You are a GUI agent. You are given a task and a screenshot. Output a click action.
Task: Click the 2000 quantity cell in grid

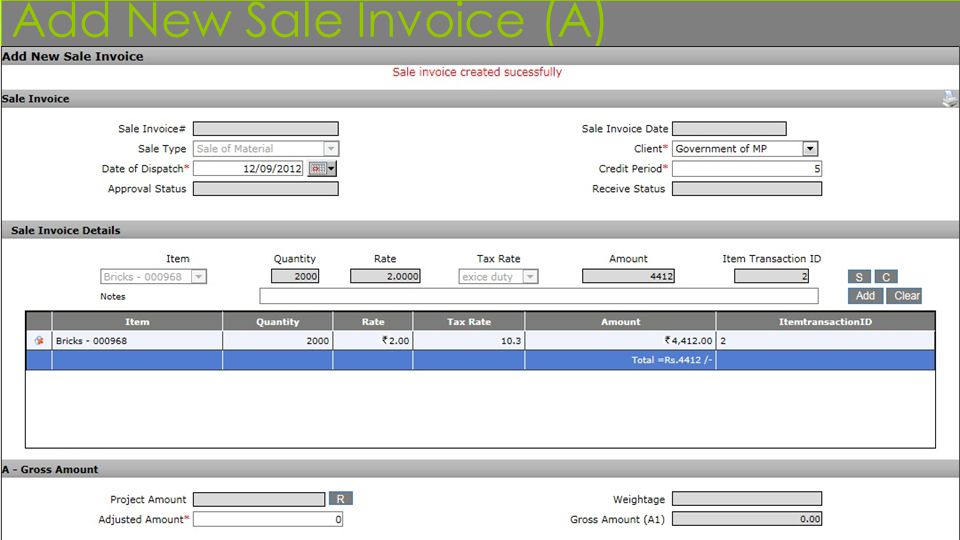click(277, 340)
